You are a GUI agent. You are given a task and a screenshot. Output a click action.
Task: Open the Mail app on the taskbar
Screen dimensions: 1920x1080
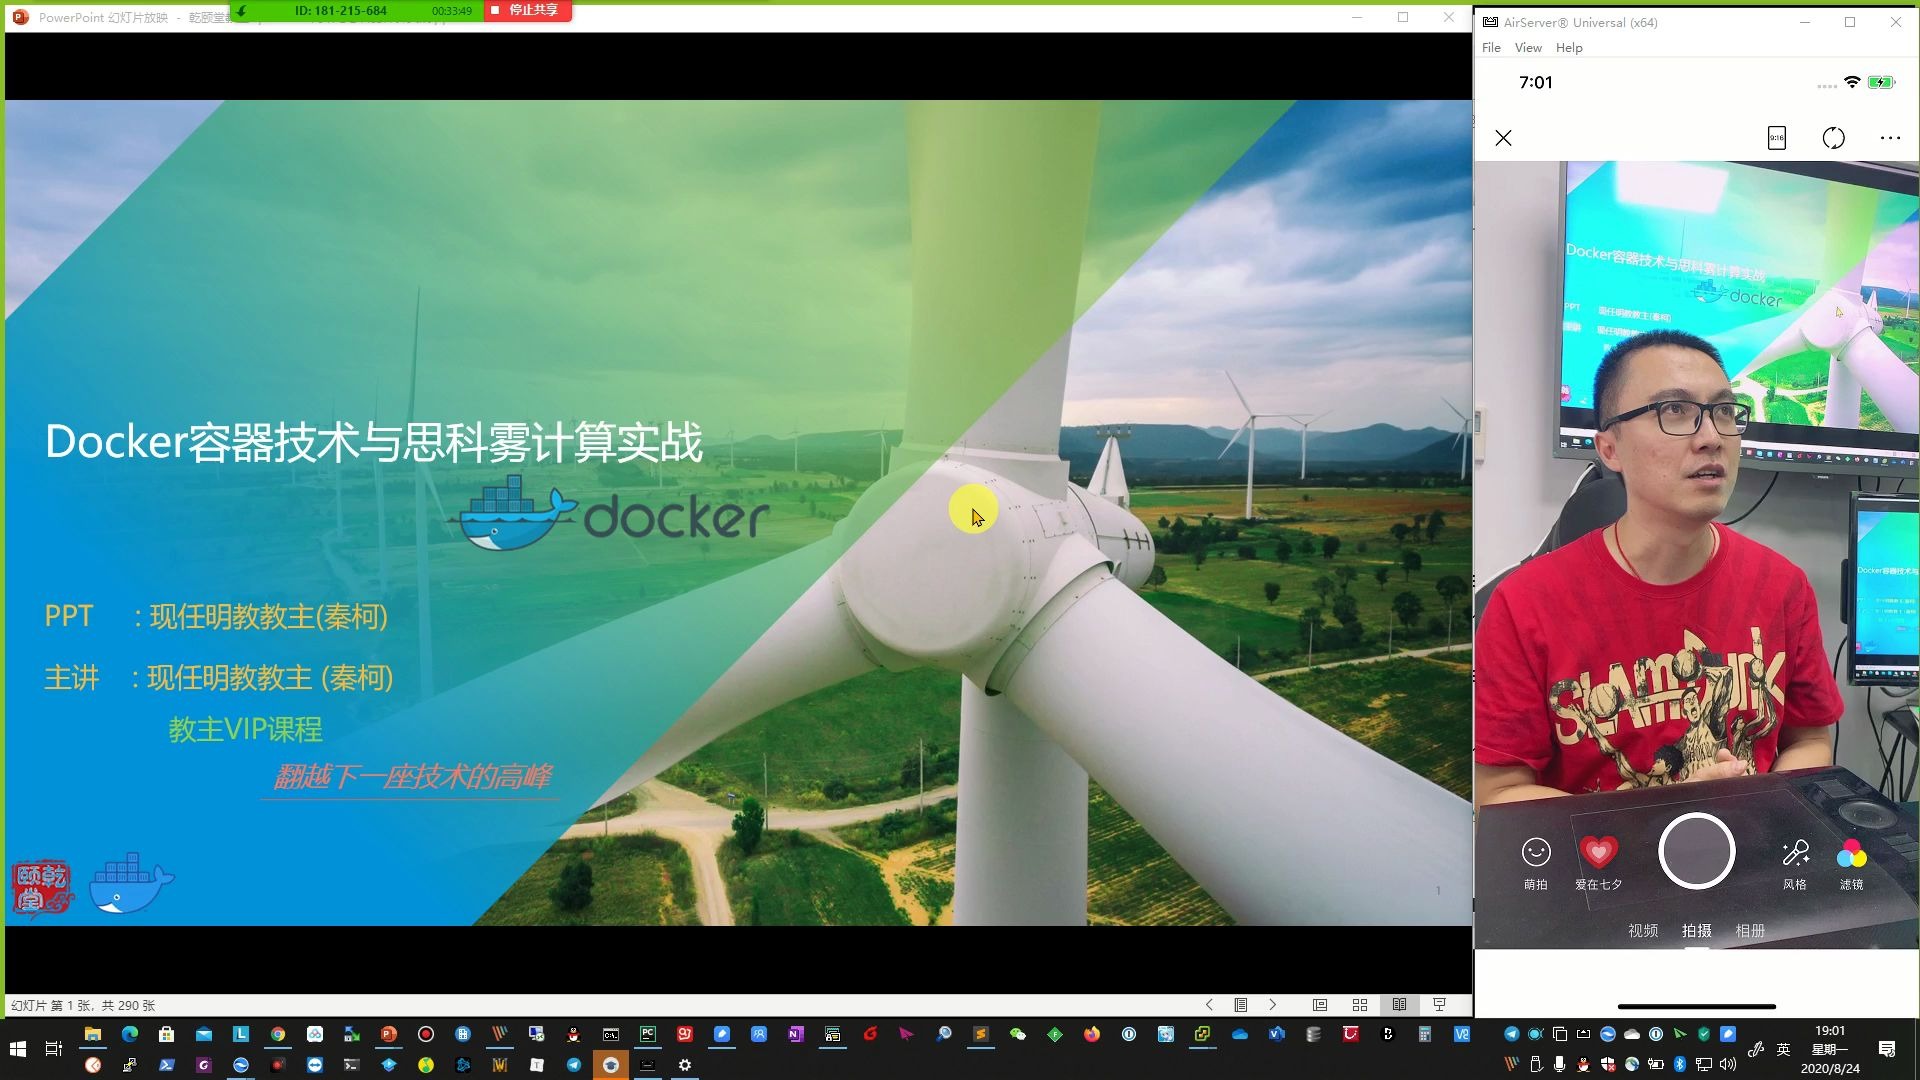click(x=204, y=1034)
